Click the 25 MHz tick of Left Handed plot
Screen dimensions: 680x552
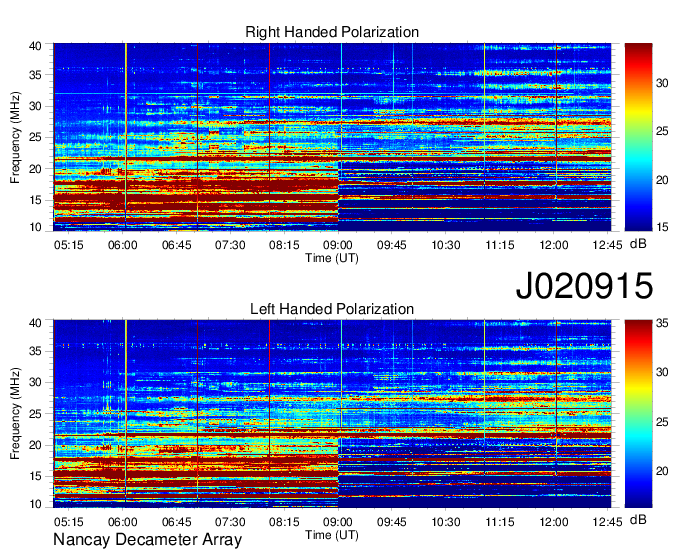point(36,414)
